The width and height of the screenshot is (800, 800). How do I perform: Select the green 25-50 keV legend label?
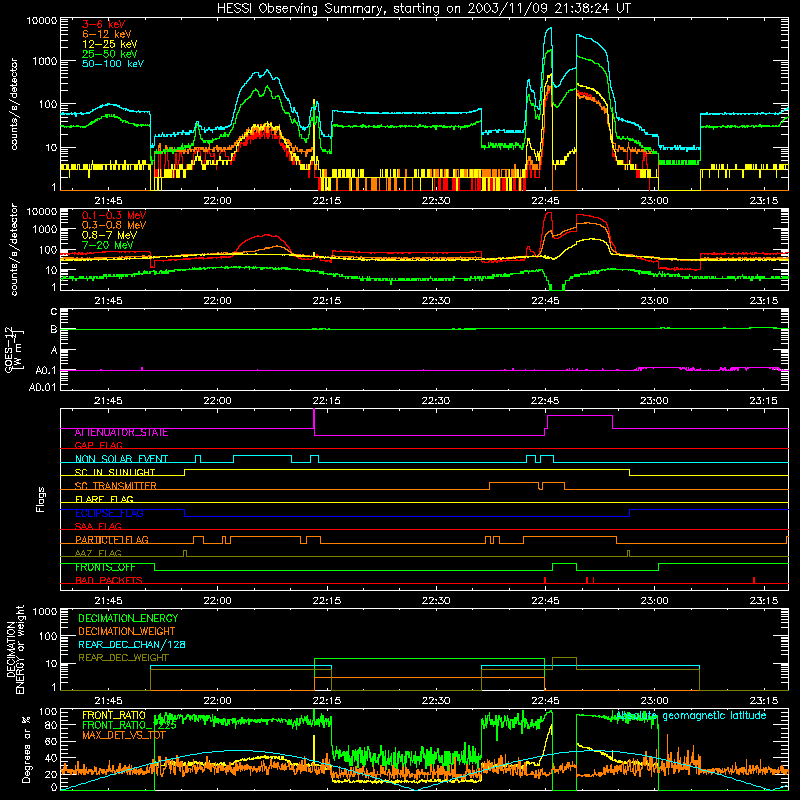[110, 54]
